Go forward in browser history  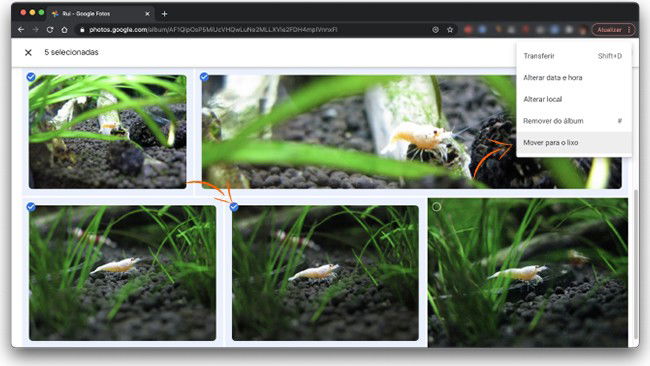35,30
